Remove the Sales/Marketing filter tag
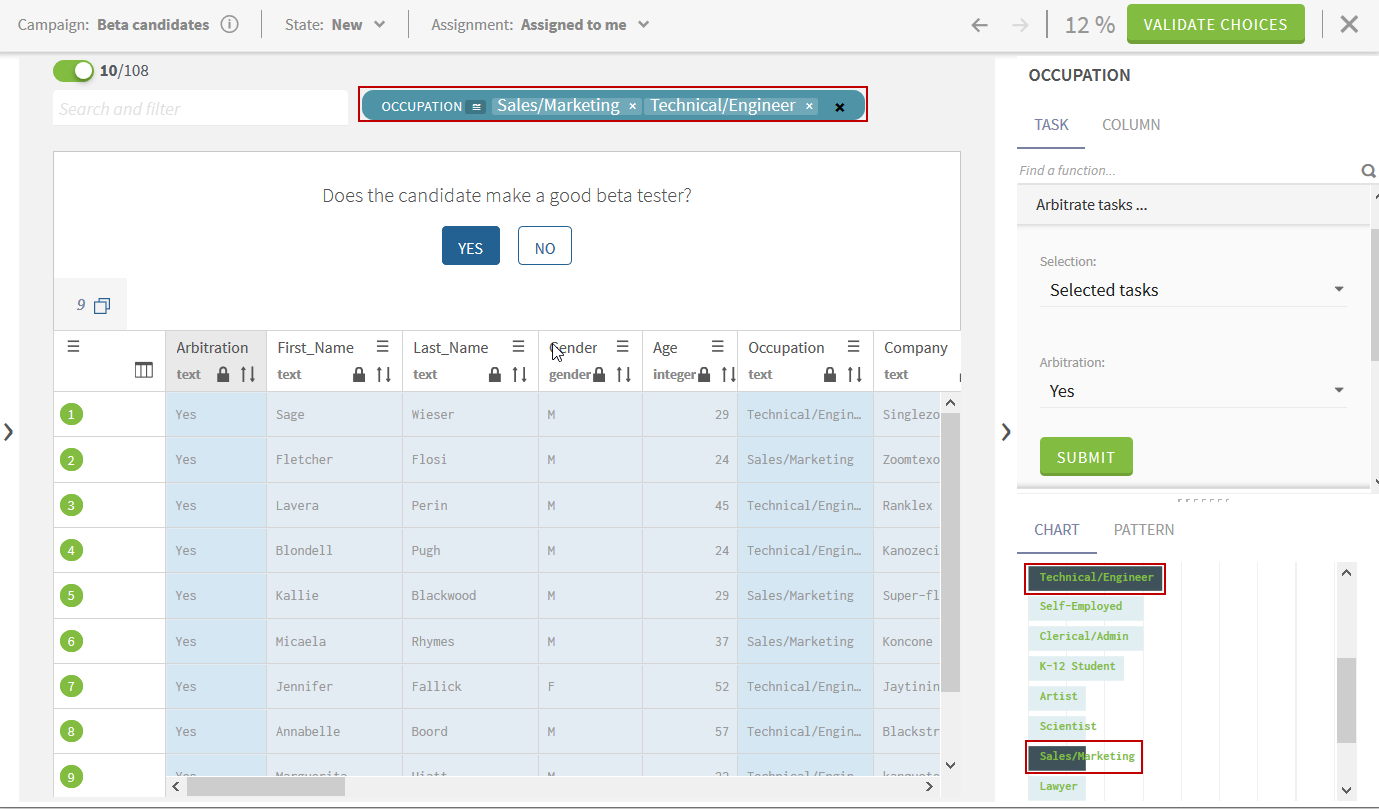Image resolution: width=1379 pixels, height=809 pixels. click(x=632, y=106)
